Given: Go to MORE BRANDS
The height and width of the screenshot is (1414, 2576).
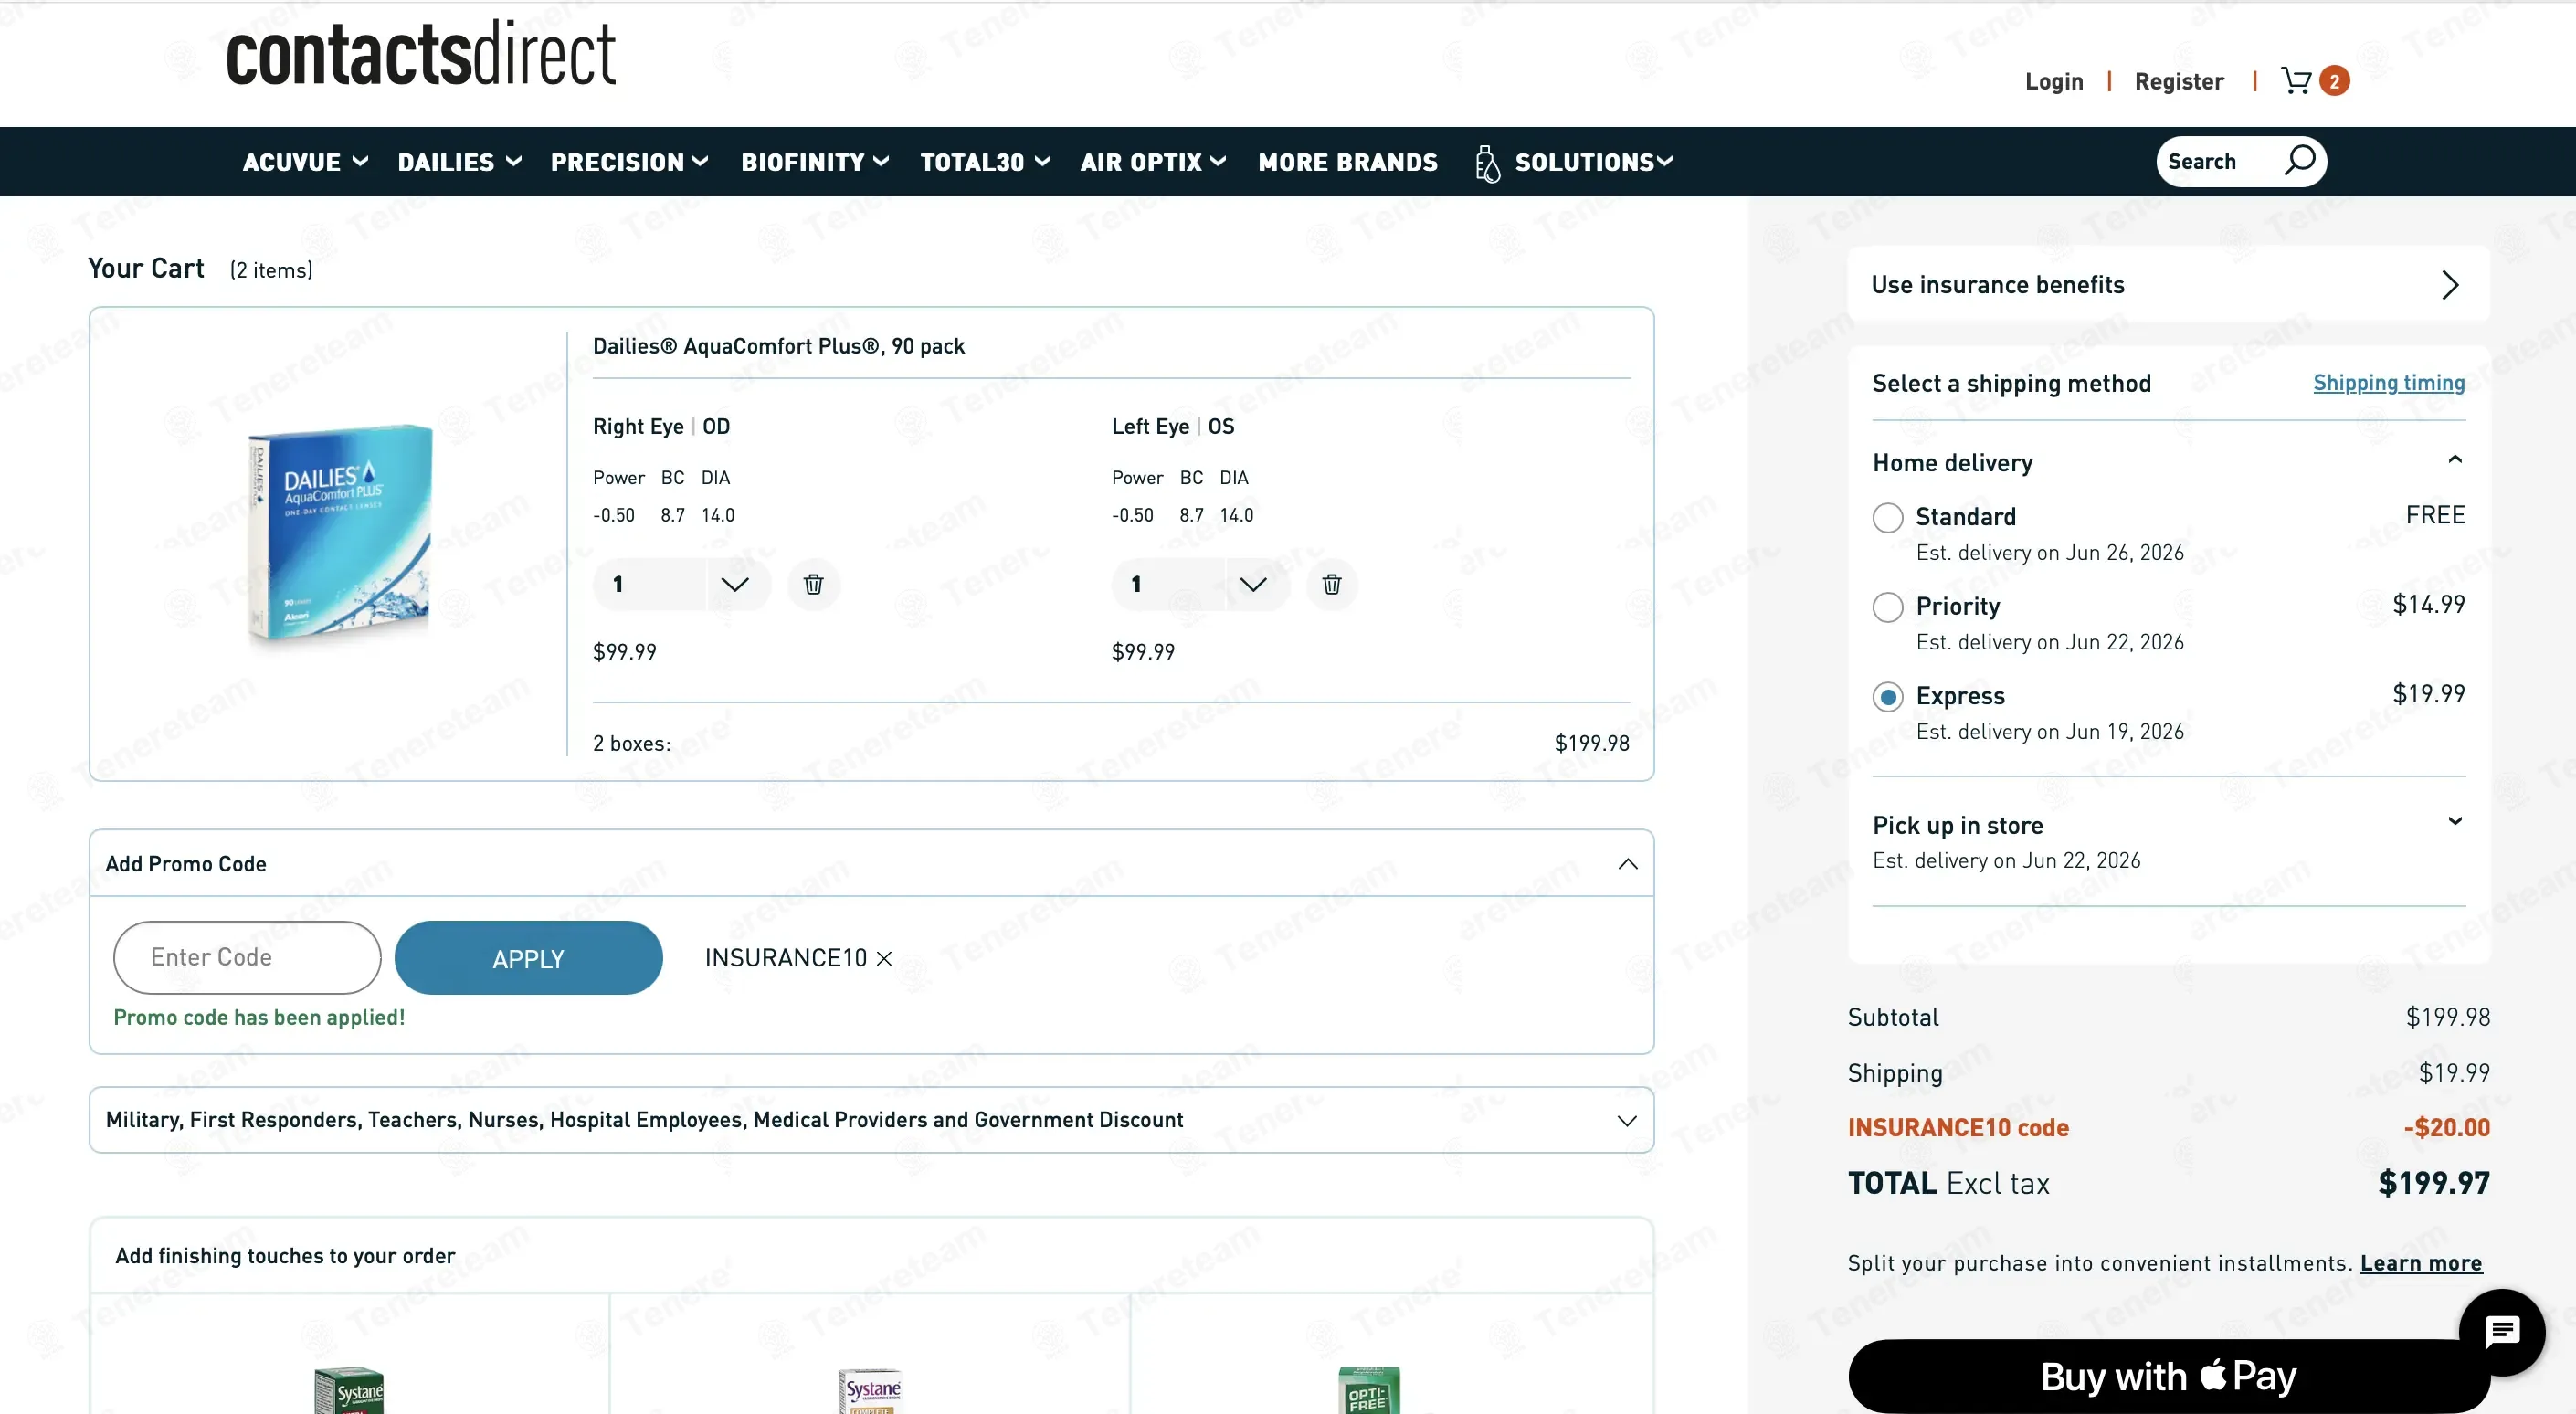Looking at the screenshot, I should pyautogui.click(x=1347, y=162).
